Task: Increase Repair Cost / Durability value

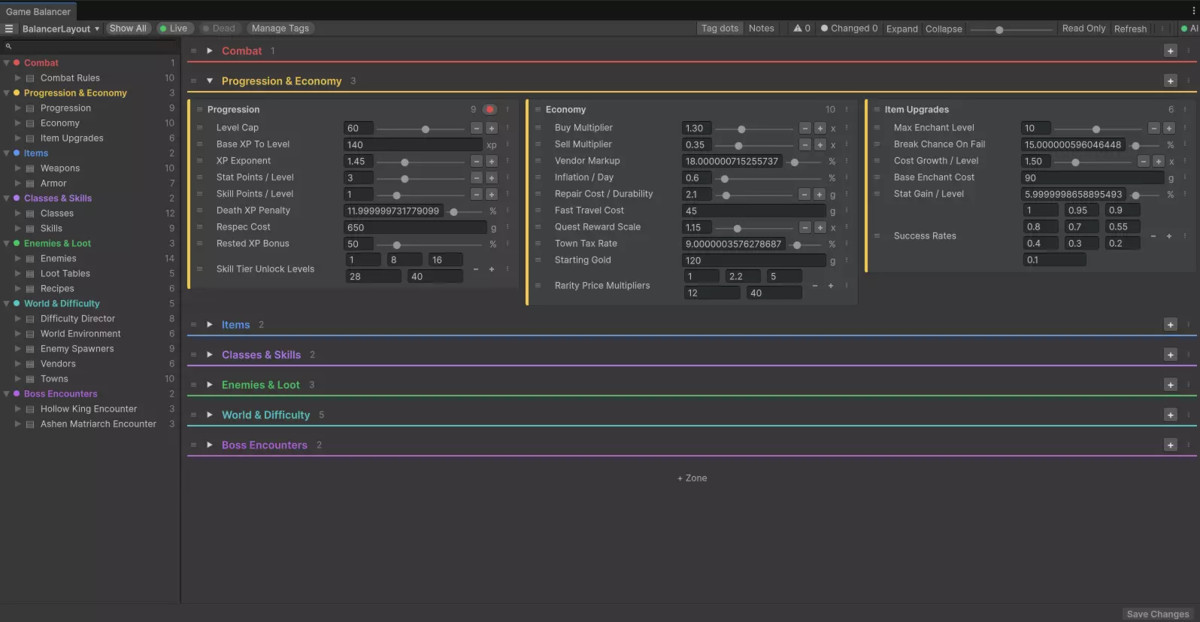Action: (820, 194)
